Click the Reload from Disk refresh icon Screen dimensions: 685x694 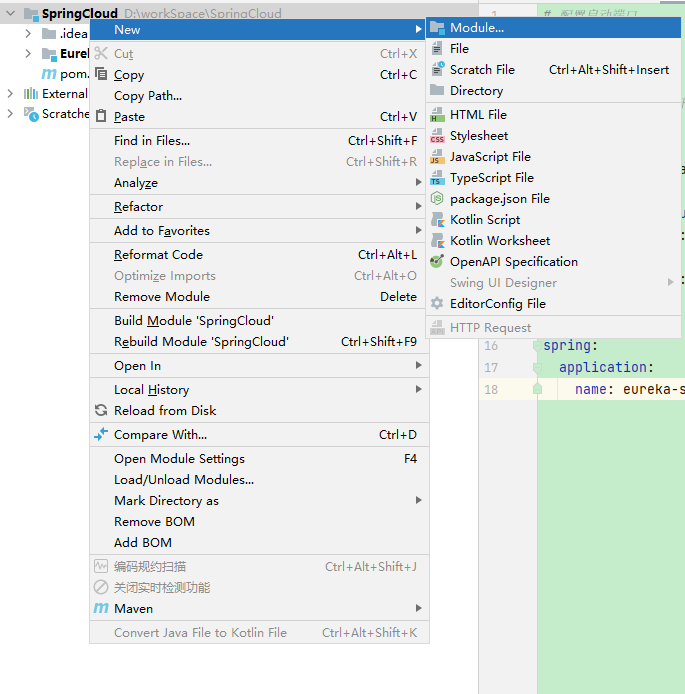point(101,410)
